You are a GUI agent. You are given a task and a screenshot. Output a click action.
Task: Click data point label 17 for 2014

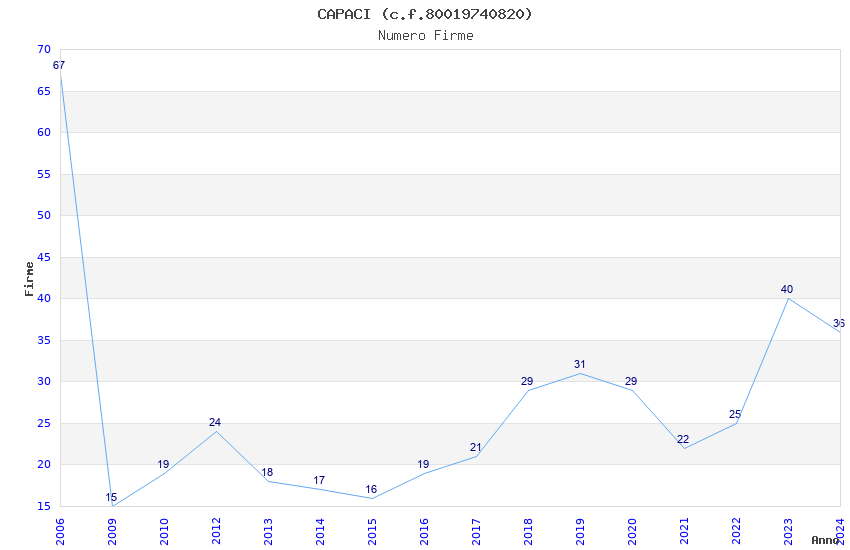point(319,481)
